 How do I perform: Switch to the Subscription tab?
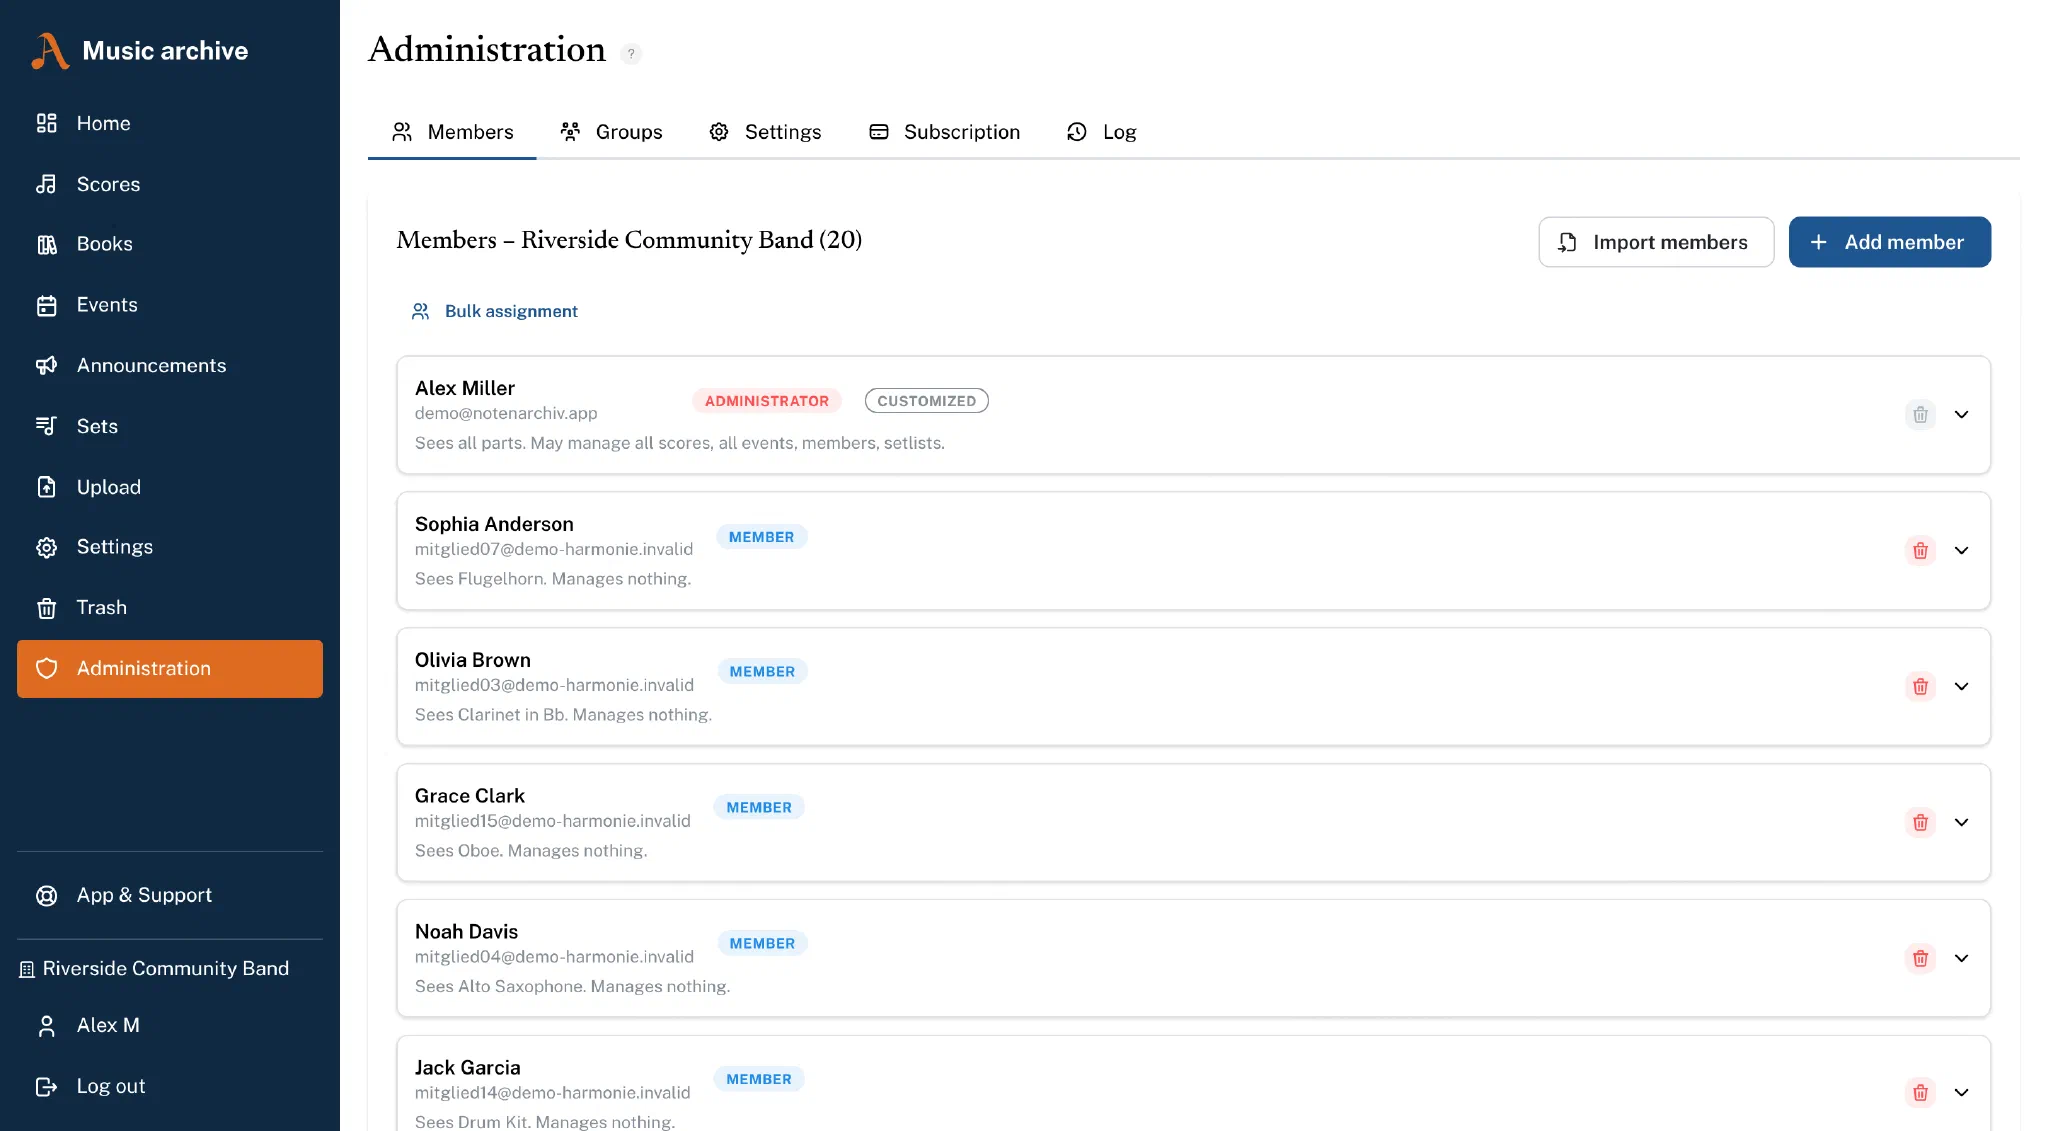pos(944,132)
